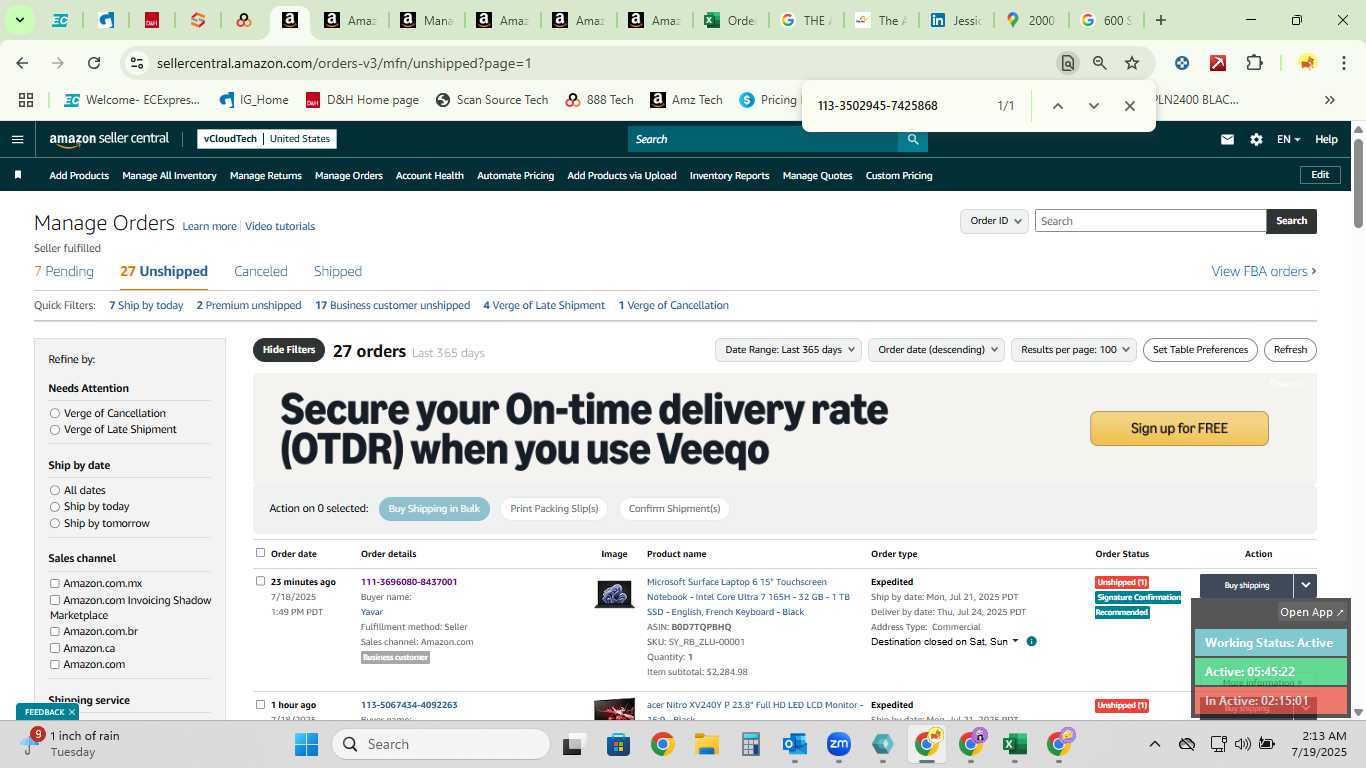The image size is (1366, 768).
Task: Filter by 7 Ship by today quick link
Action: point(146,305)
